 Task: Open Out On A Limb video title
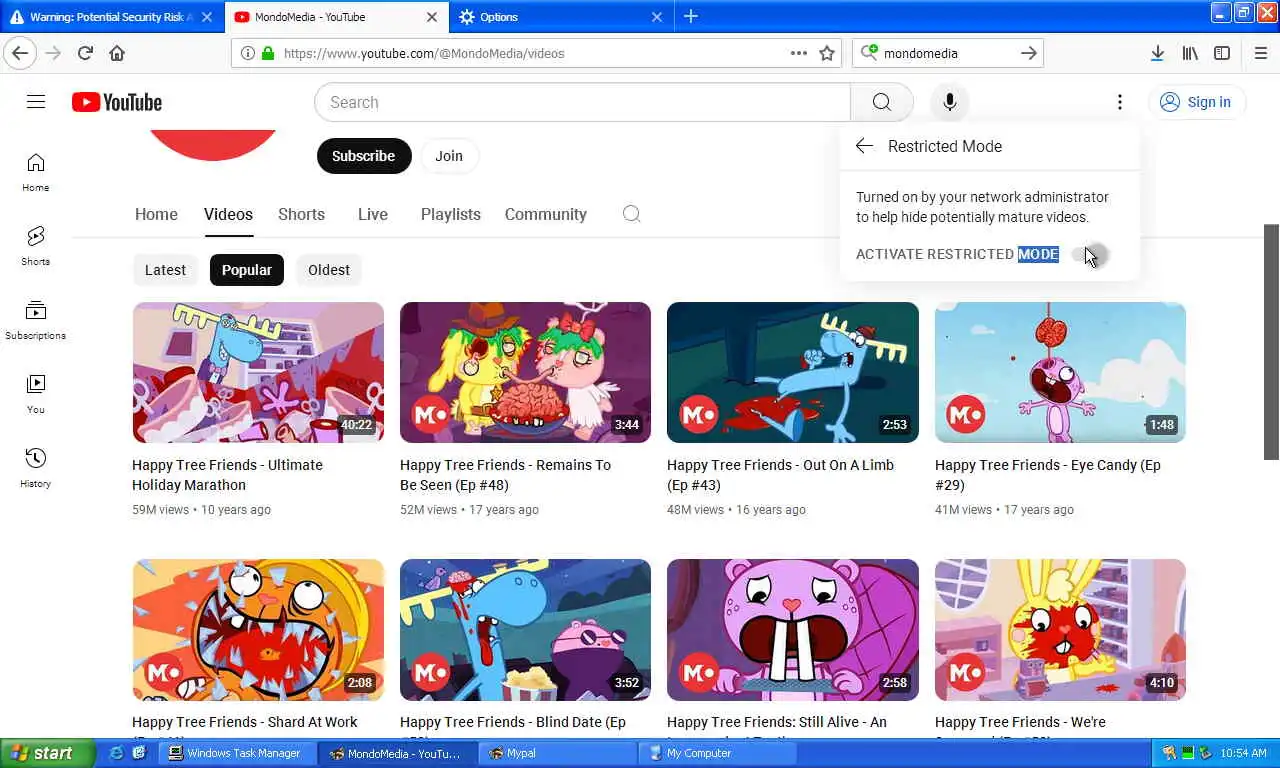pyautogui.click(x=780, y=475)
